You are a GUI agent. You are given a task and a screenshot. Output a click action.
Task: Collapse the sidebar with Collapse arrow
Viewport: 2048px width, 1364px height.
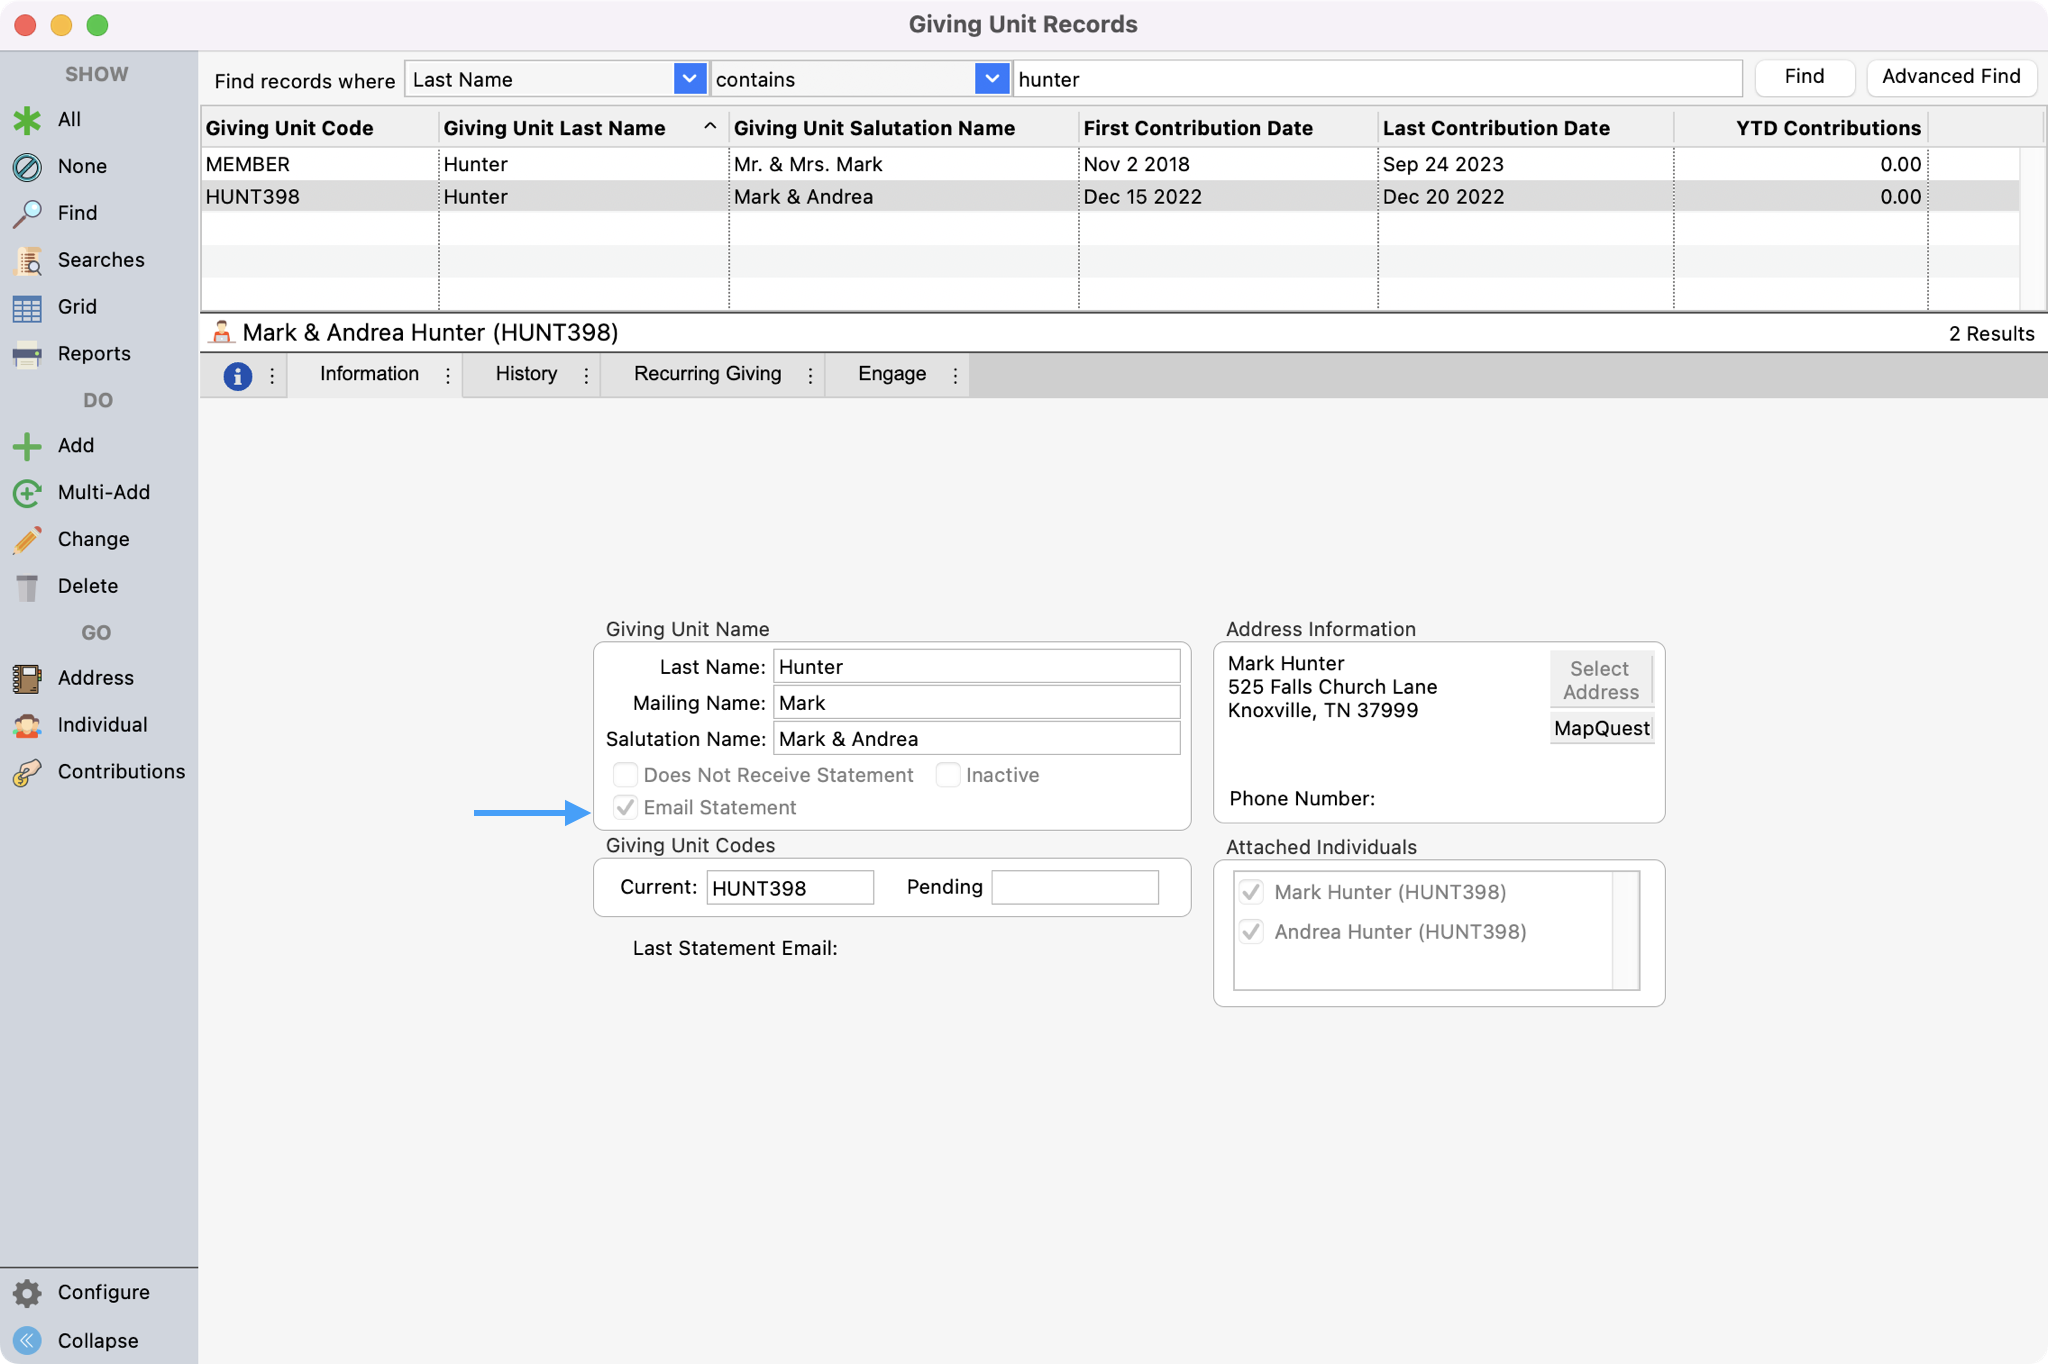(27, 1340)
